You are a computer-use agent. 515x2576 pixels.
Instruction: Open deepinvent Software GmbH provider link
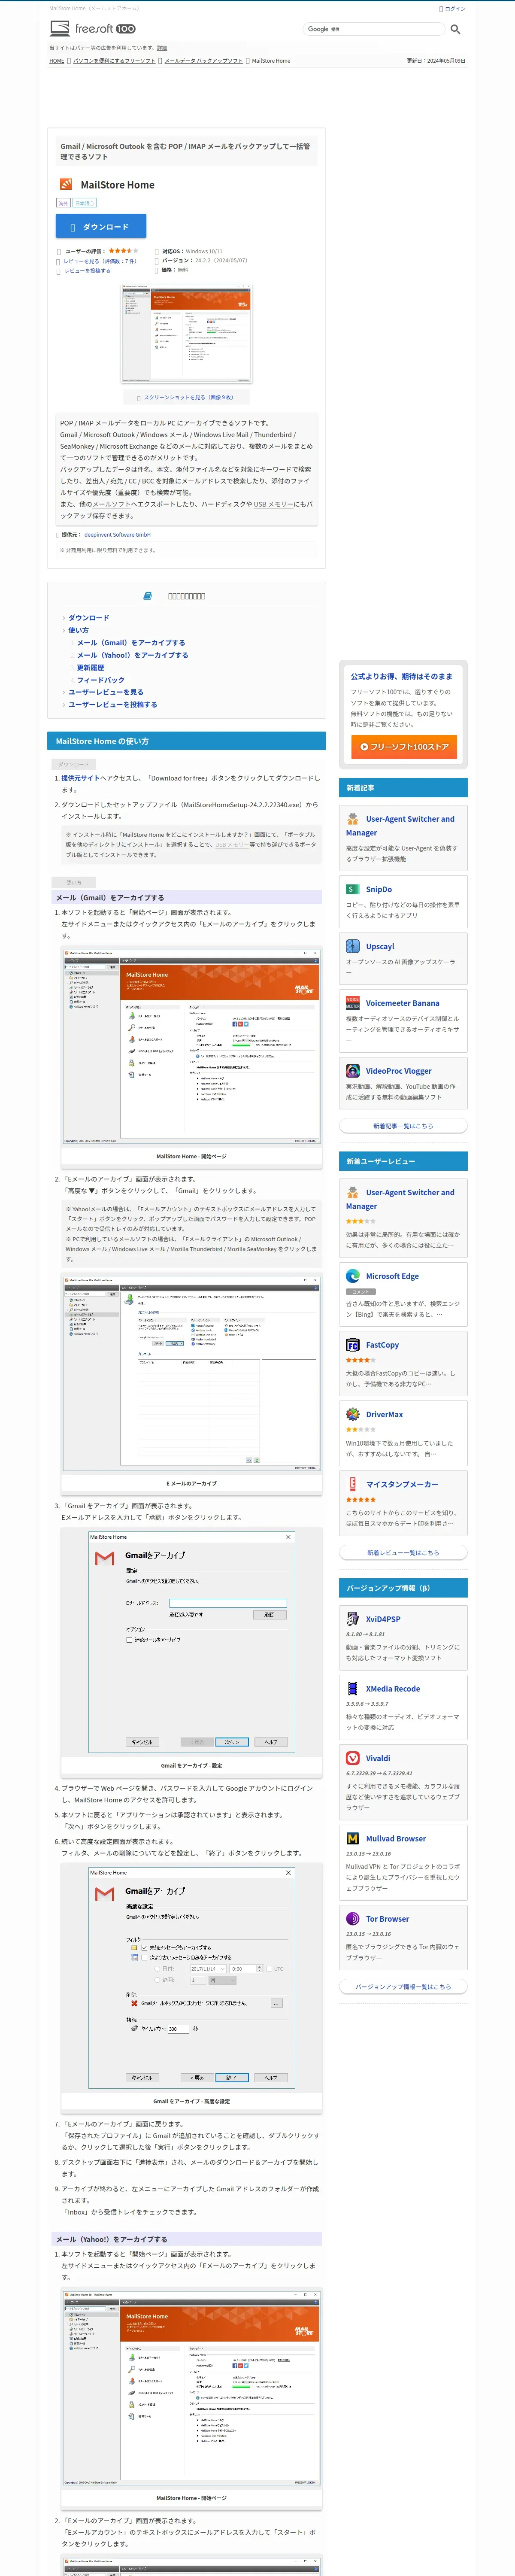(x=117, y=535)
